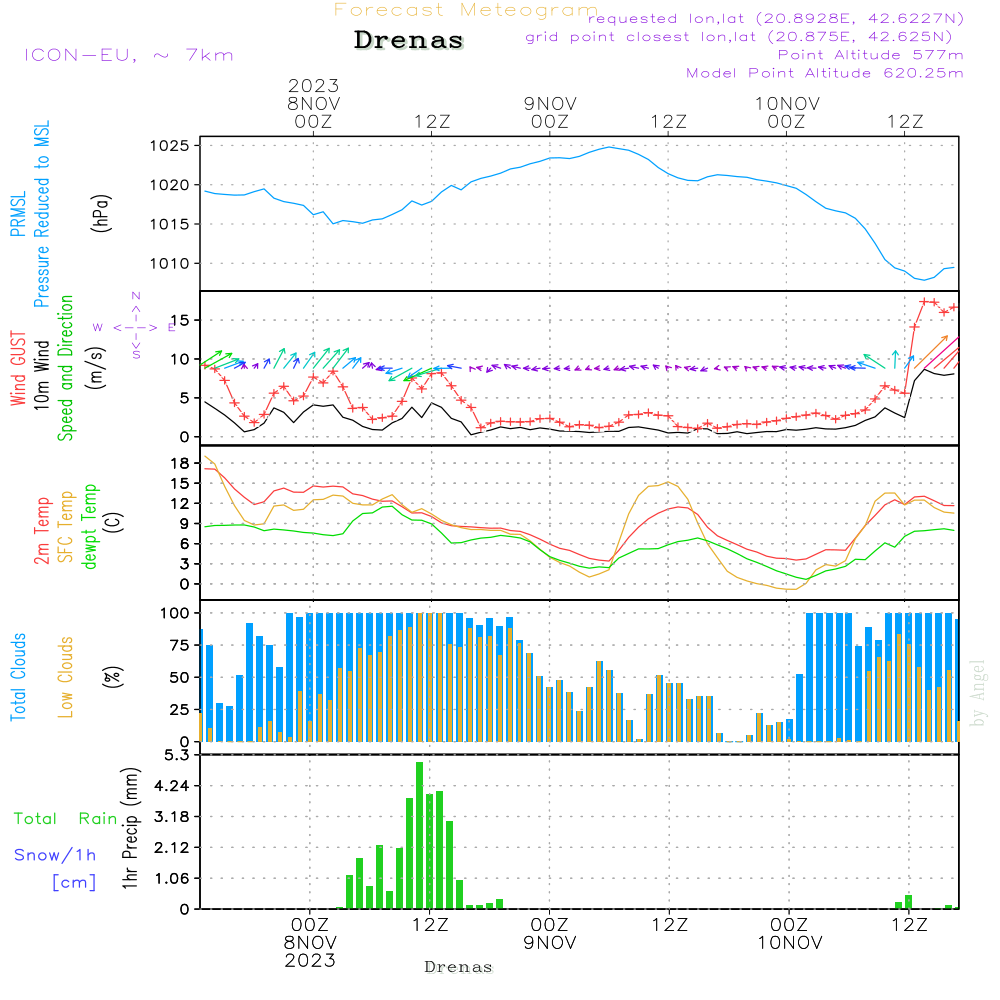The width and height of the screenshot is (1000, 1000).
Task: Click the 'Drenas' caption below the chart
Action: 458,967
